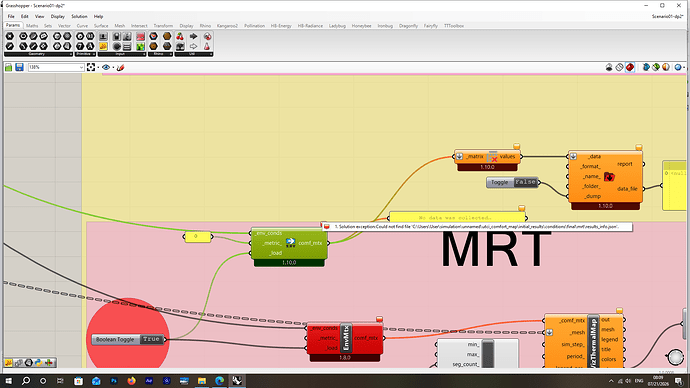The width and height of the screenshot is (690, 388).
Task: Select the white arrow icon in Util group
Action: pyautogui.click(x=194, y=46)
